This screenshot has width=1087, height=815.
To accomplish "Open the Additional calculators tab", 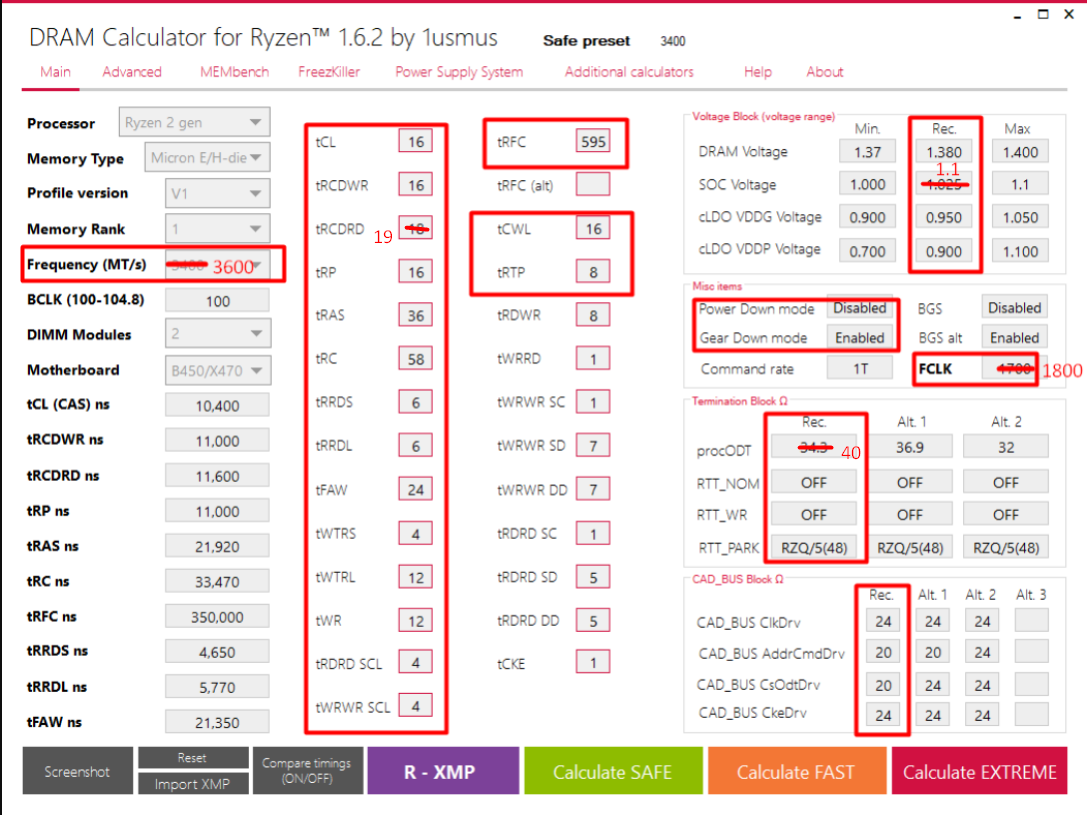I will click(x=629, y=72).
